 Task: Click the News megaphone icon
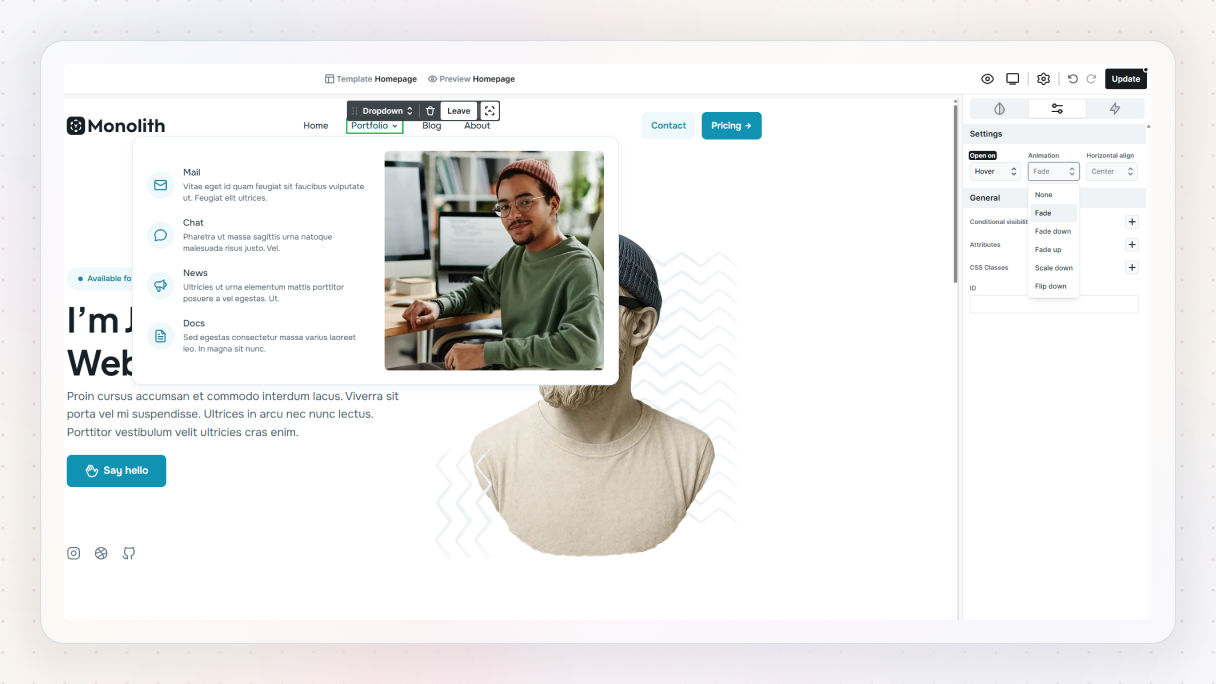[x=160, y=285]
